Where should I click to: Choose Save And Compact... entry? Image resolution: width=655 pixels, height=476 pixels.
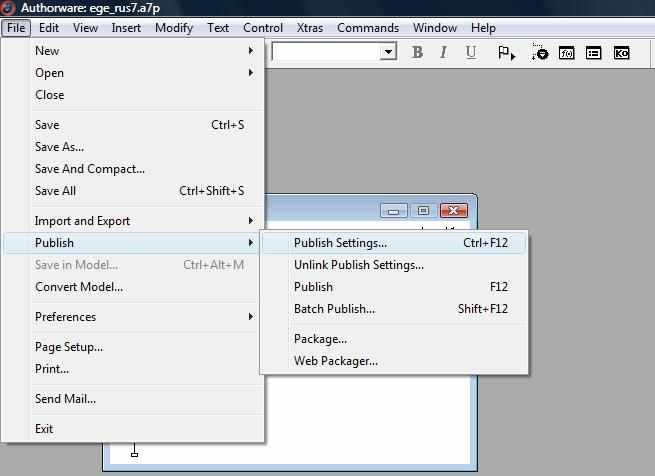coord(144,169)
